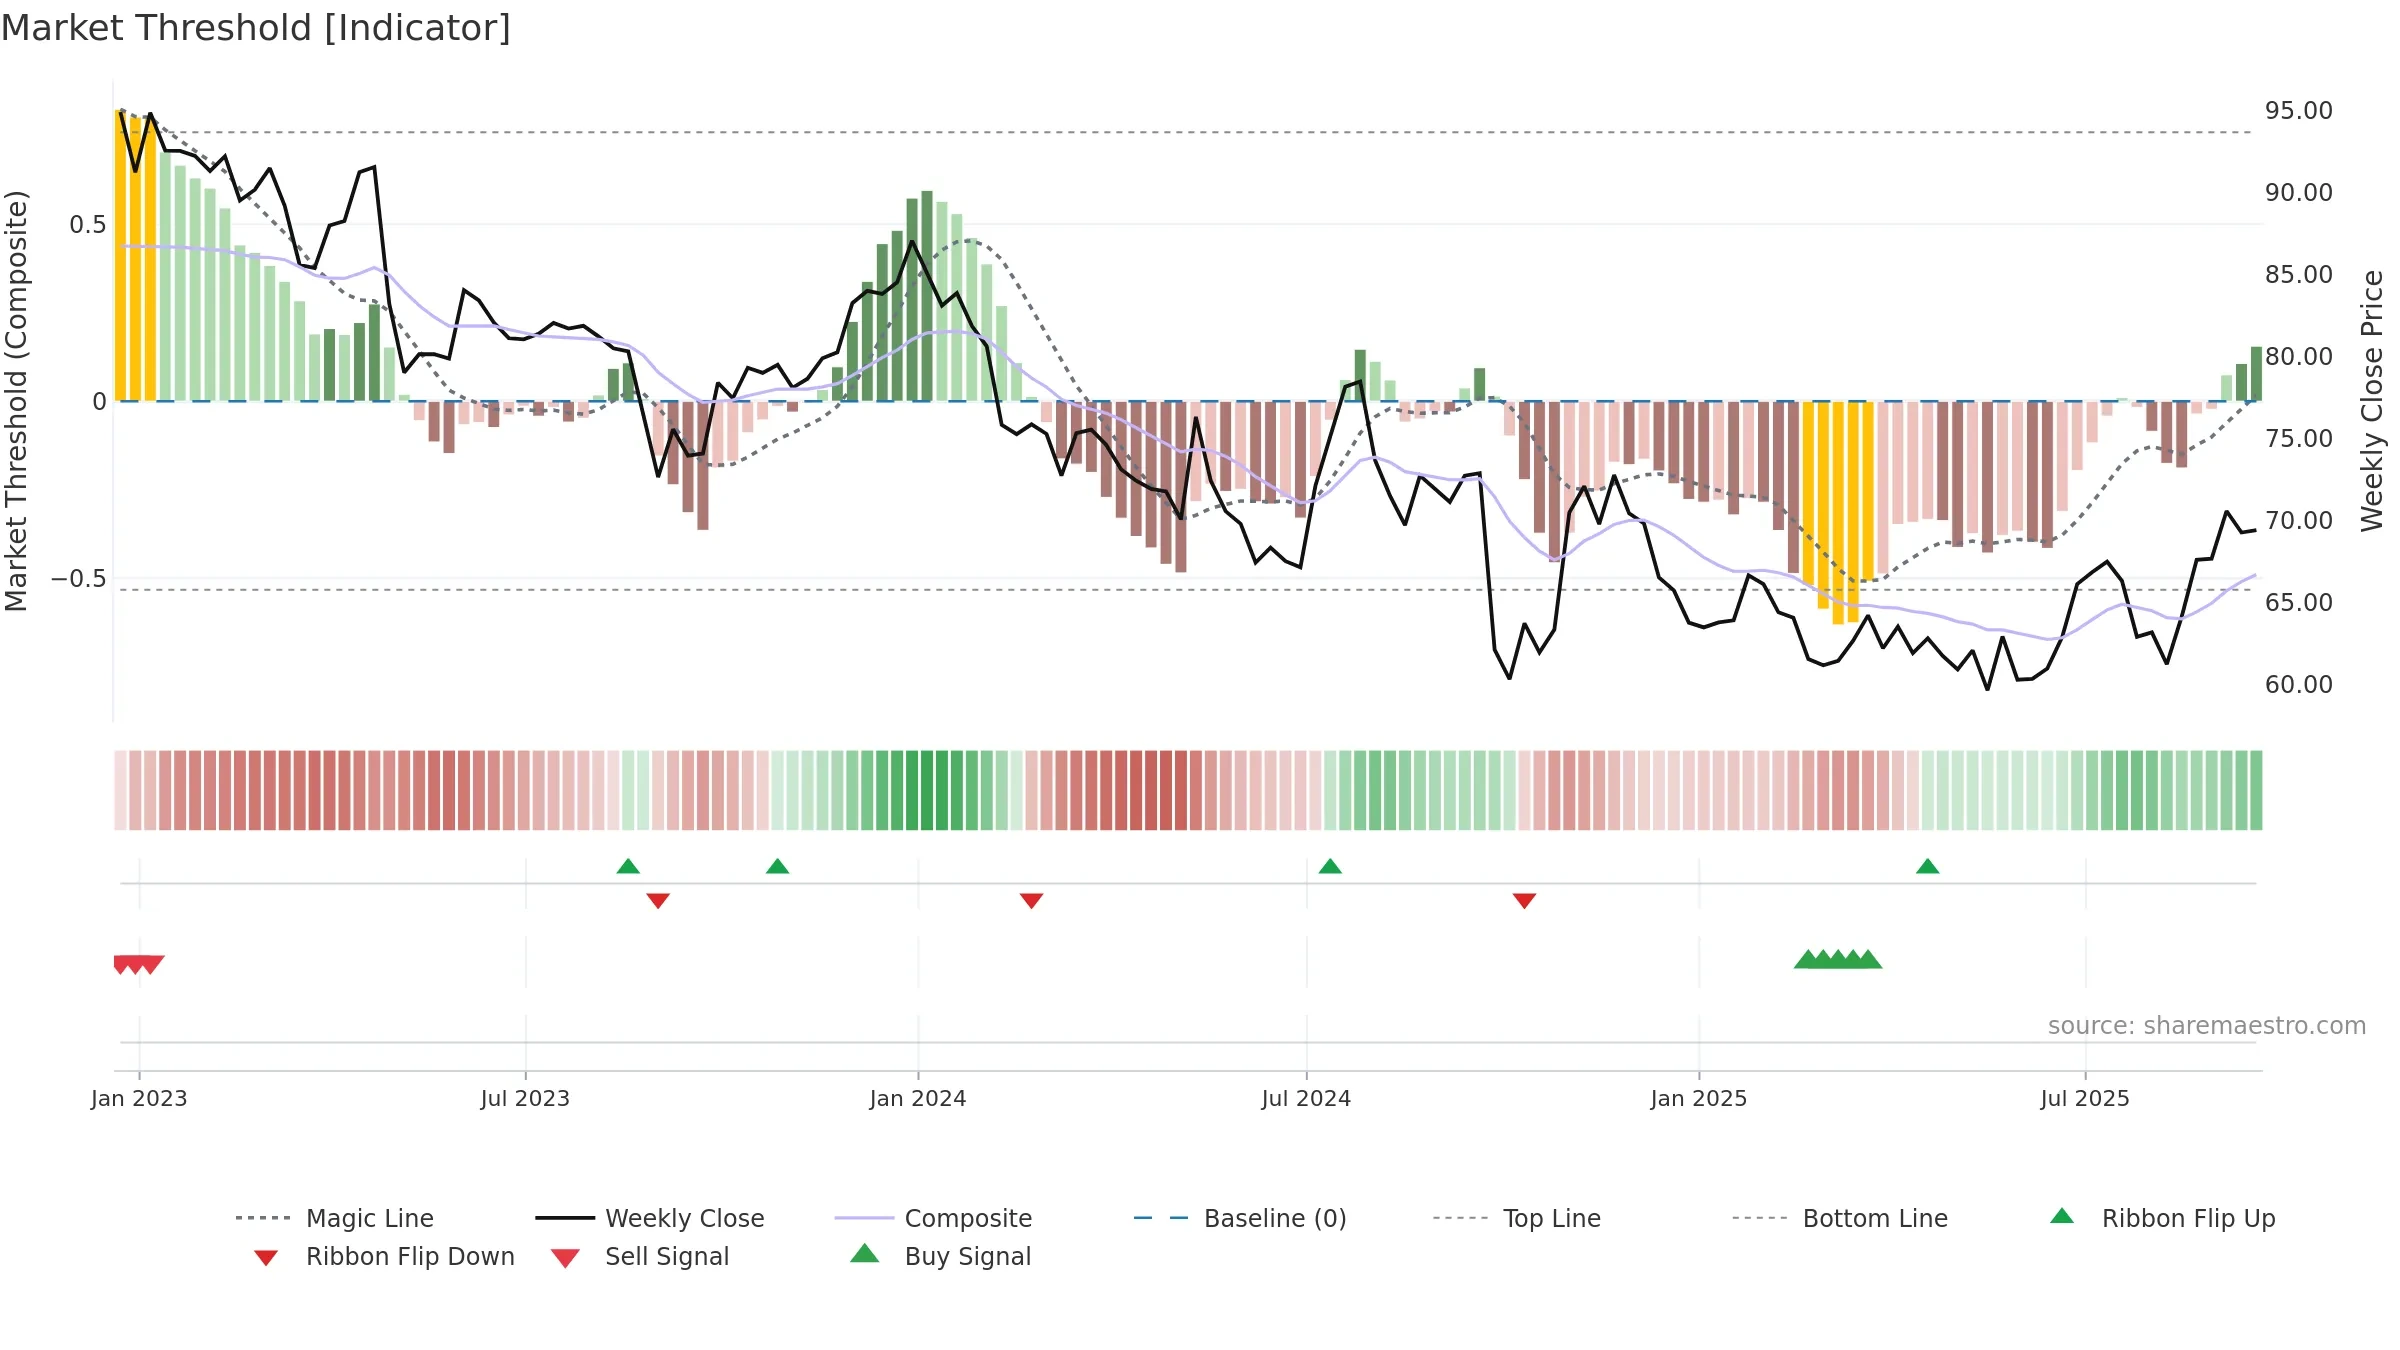Click the ribbon flip up marker, late 2023
2400x1350 pixels.
pyautogui.click(x=778, y=866)
